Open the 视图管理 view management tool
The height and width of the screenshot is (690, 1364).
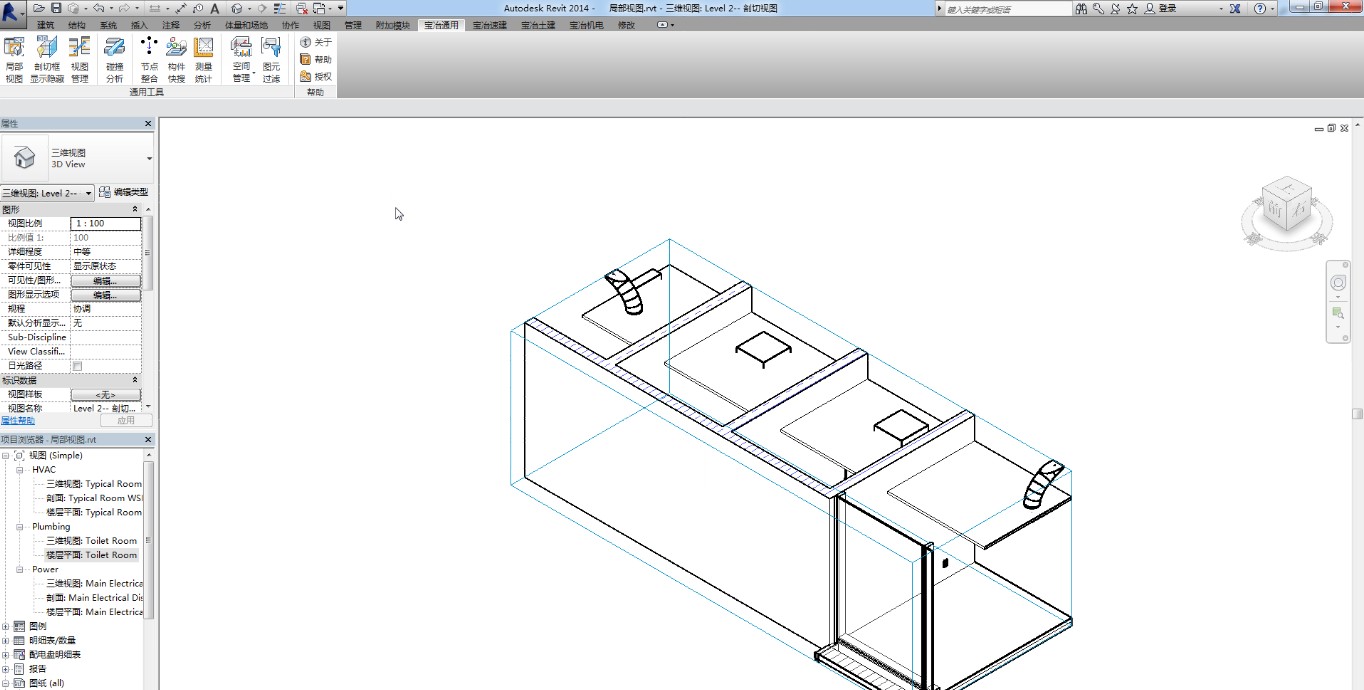pos(80,59)
